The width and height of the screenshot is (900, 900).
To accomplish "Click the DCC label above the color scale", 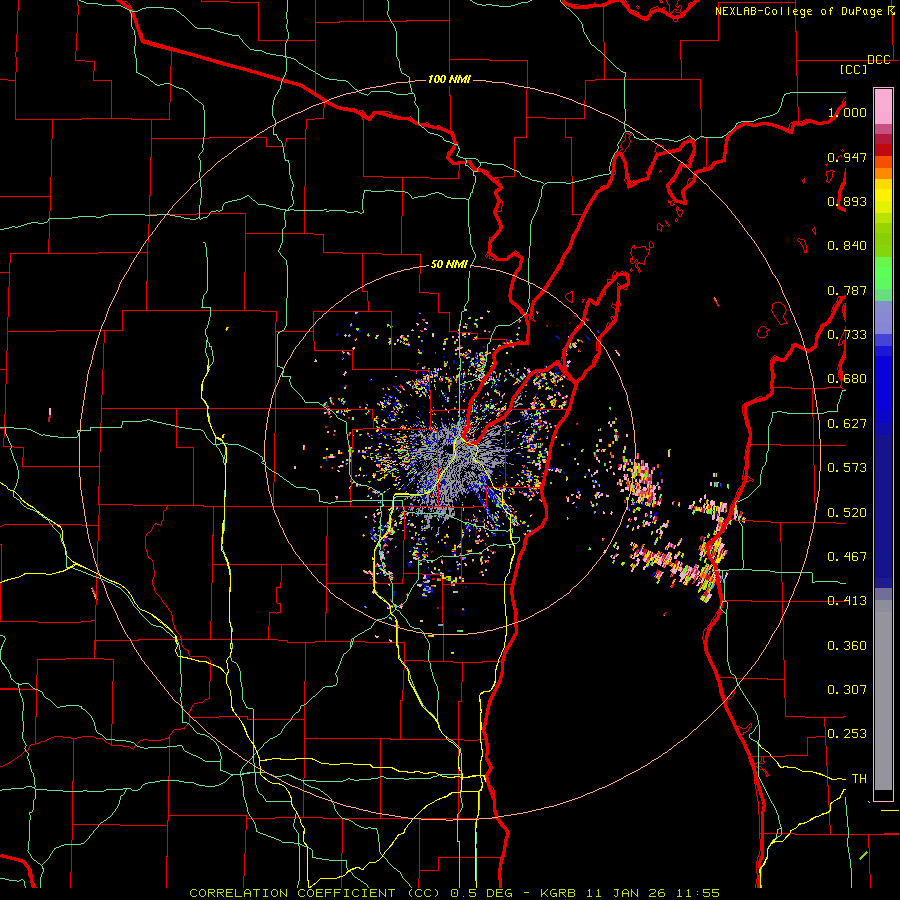I will [878, 60].
